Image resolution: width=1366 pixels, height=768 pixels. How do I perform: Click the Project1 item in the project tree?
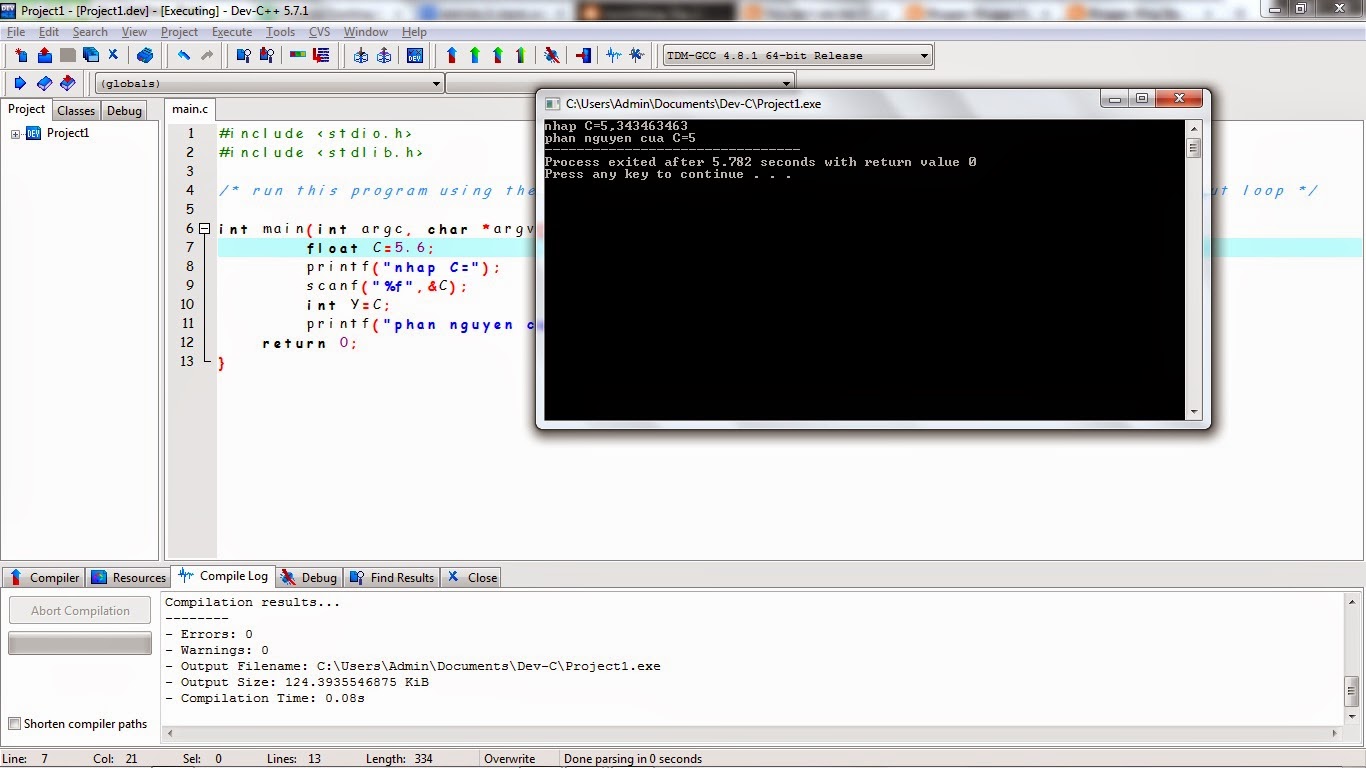click(68, 134)
